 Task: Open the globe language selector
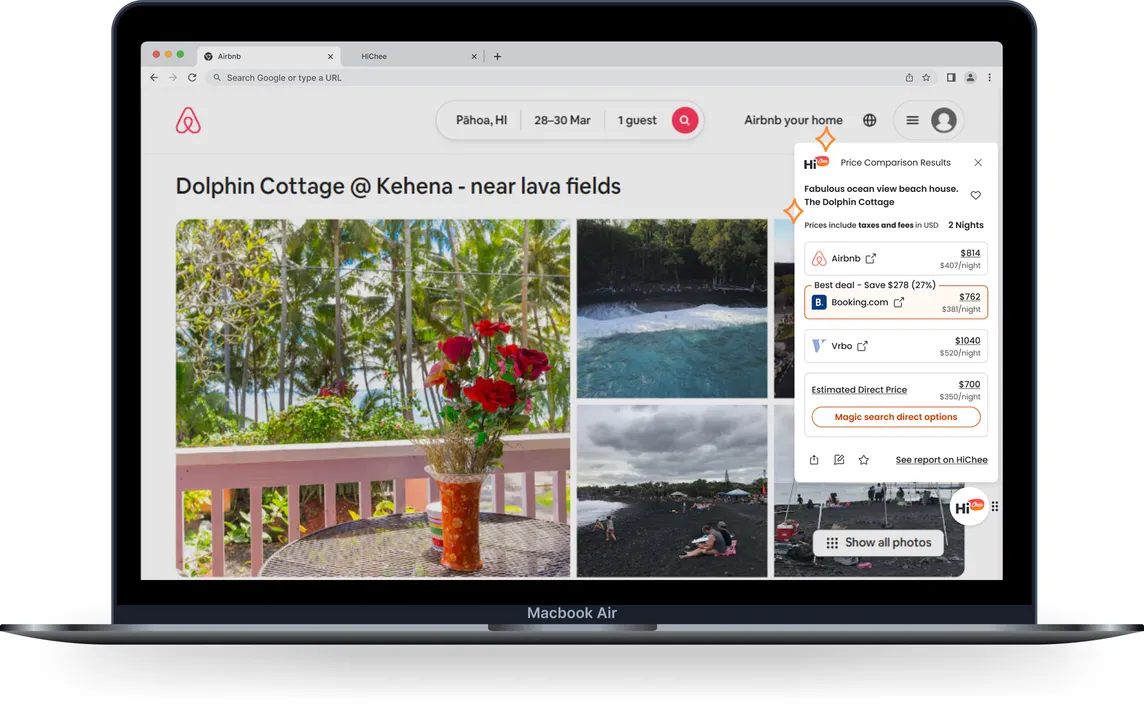(x=869, y=120)
